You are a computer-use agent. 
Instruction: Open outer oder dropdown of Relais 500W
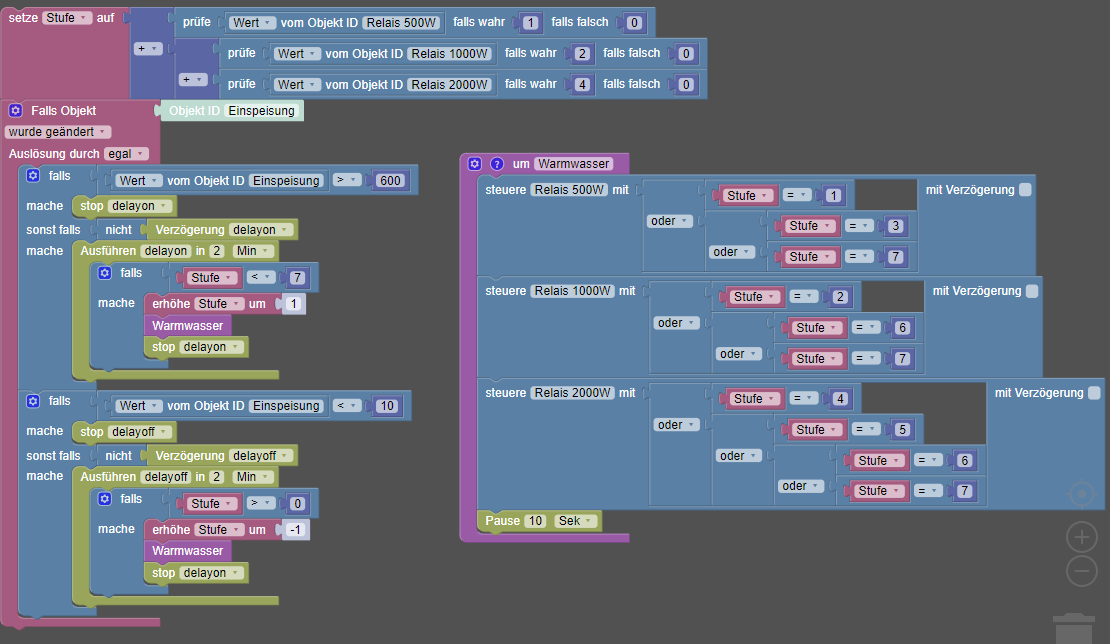[x=669, y=221]
